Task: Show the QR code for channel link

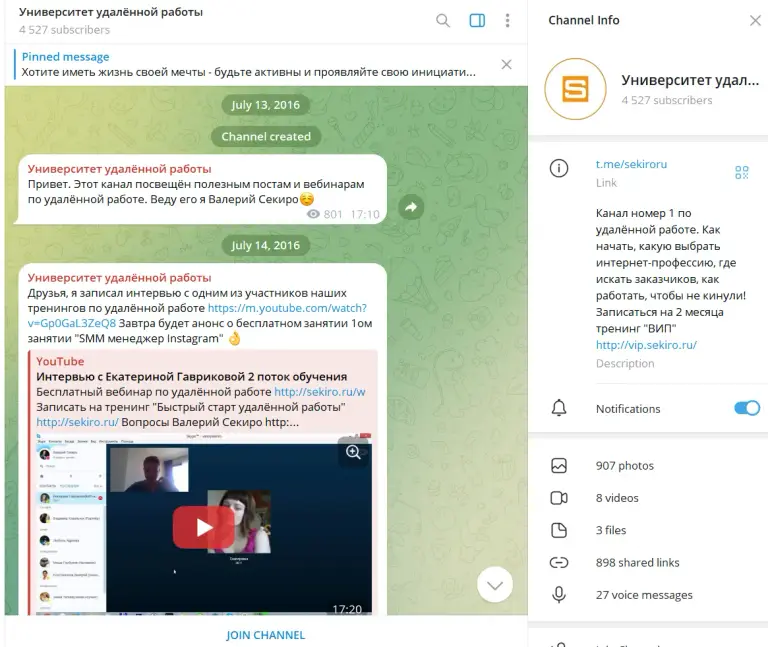Action: [742, 172]
